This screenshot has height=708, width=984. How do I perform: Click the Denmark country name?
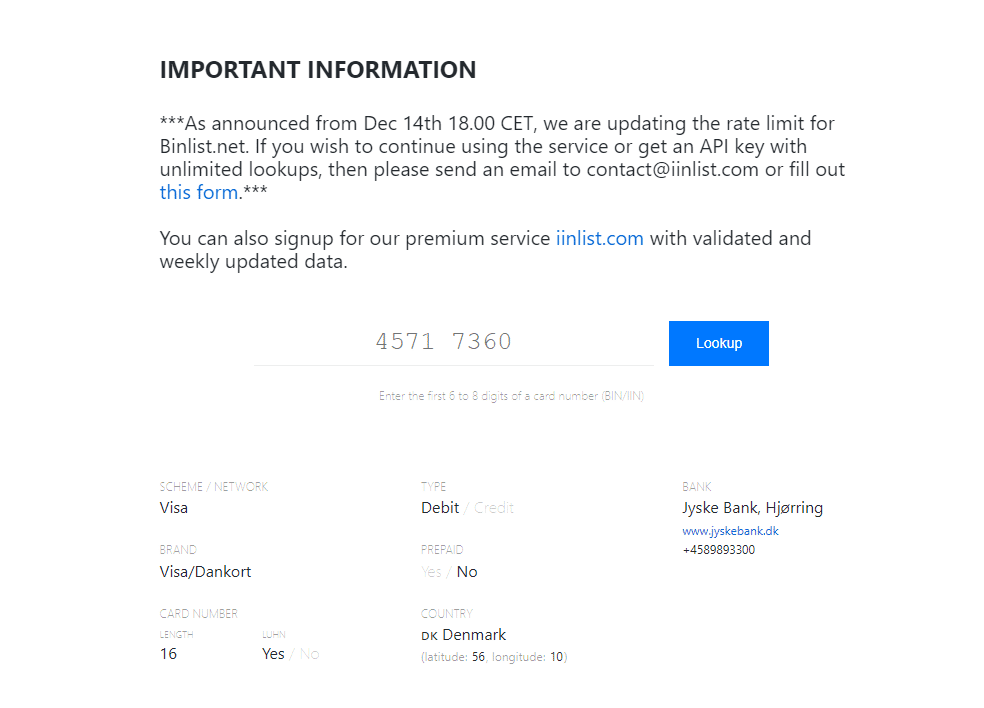point(474,635)
